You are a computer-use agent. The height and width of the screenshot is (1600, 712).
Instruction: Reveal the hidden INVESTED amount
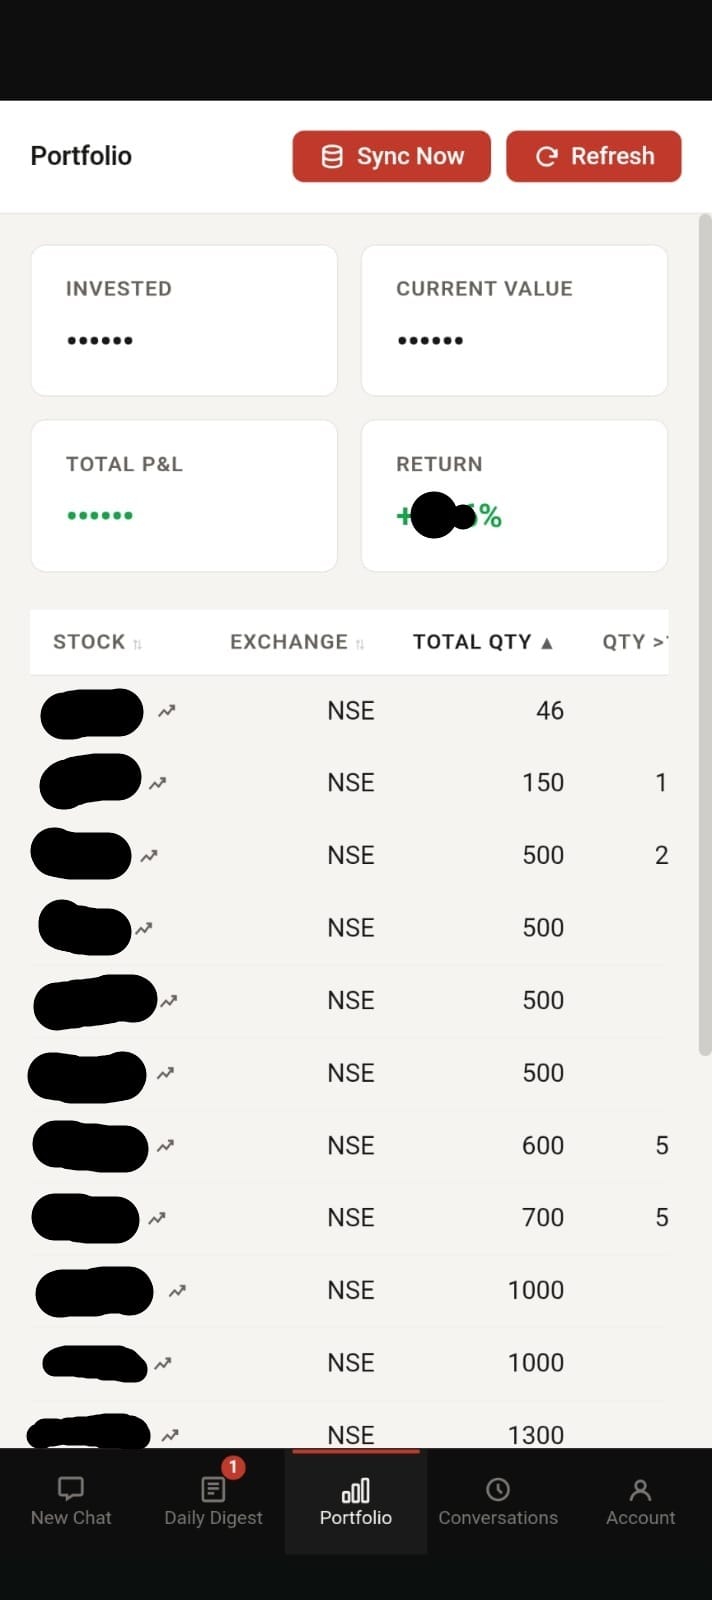point(100,340)
